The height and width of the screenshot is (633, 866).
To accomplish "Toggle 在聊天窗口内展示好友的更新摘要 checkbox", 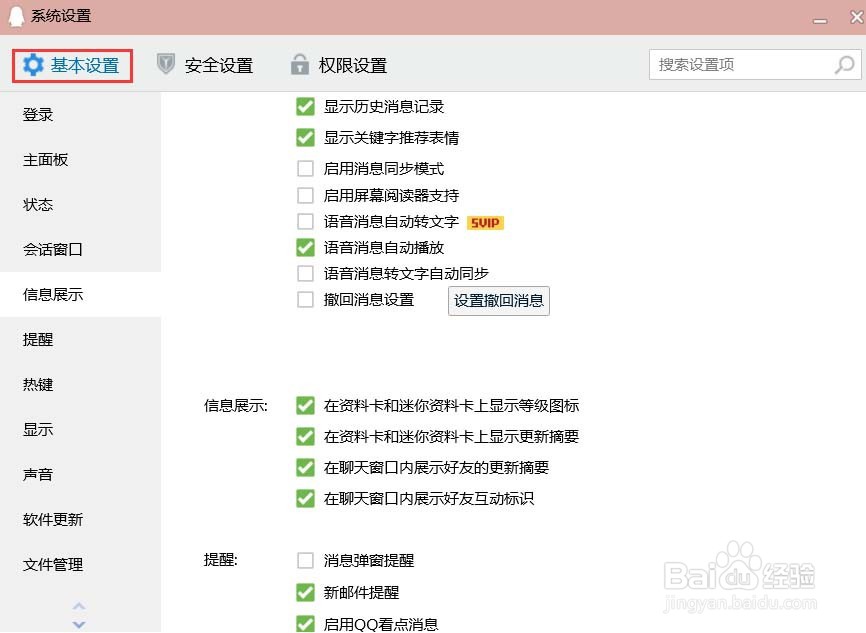I will pos(305,467).
